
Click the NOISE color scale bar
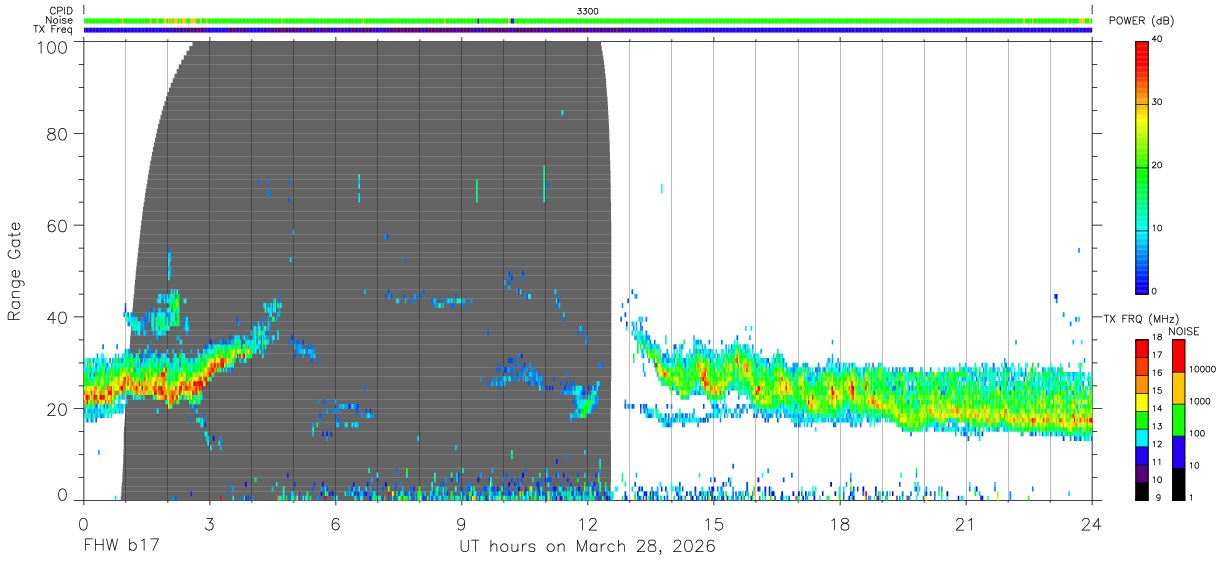click(x=1178, y=419)
